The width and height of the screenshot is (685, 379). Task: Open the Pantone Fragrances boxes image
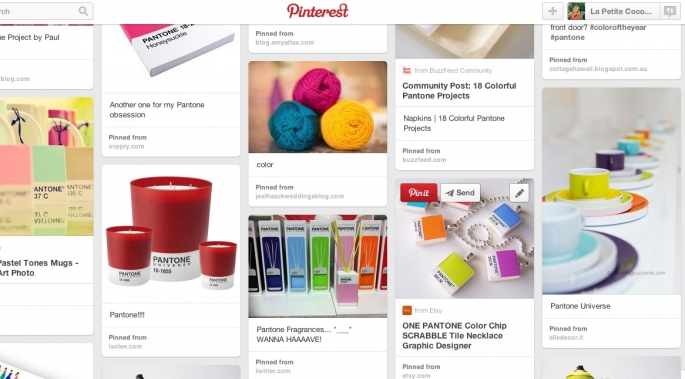[318, 266]
